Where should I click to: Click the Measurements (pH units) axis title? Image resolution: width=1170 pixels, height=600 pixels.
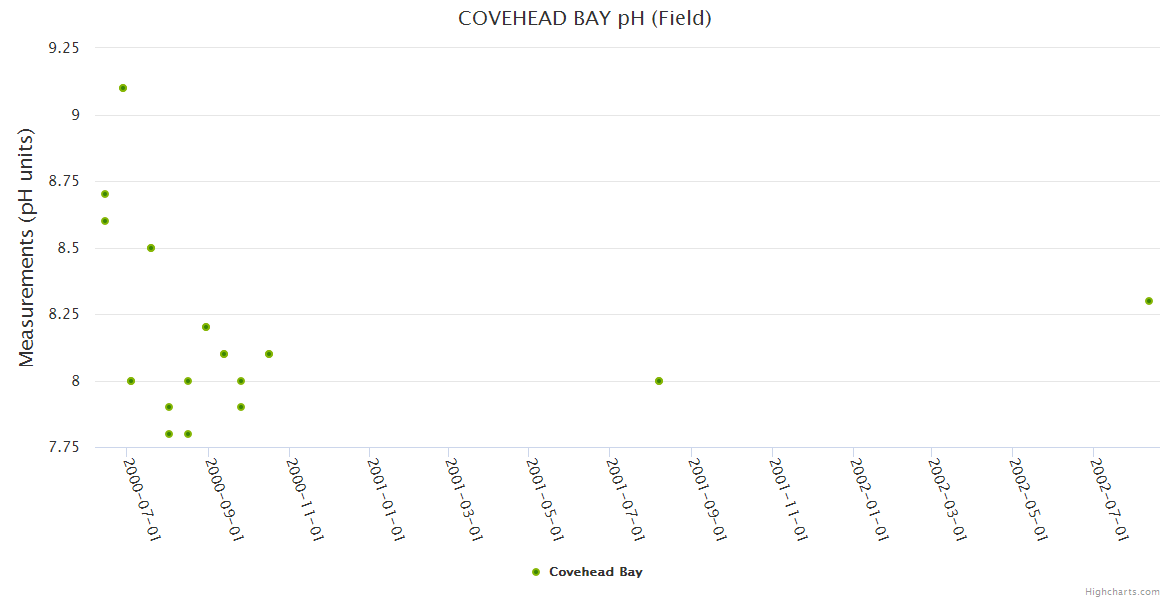pos(27,247)
